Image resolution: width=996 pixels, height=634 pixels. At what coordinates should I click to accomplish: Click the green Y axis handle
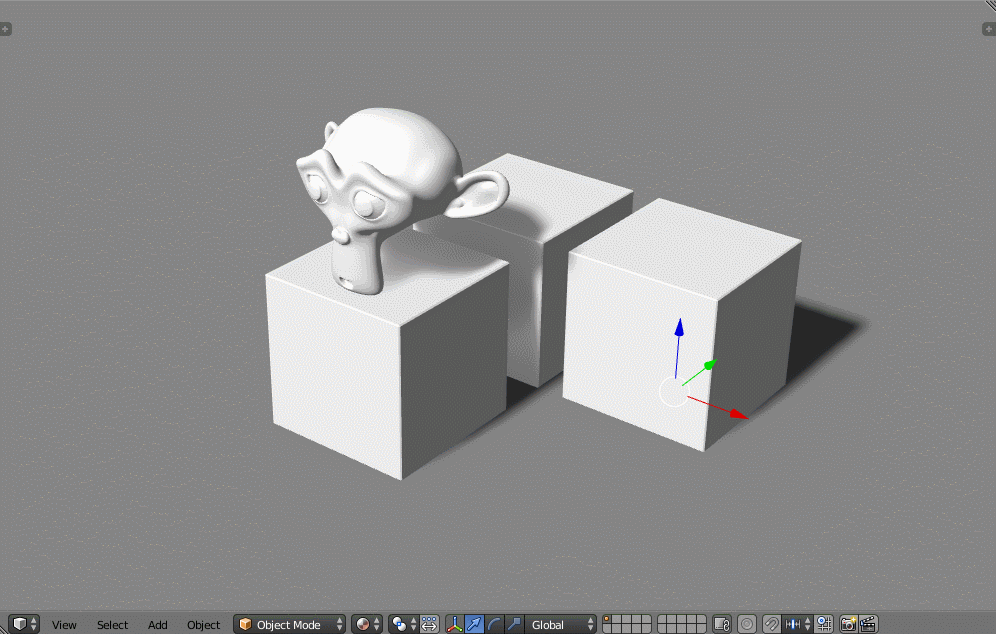710,365
